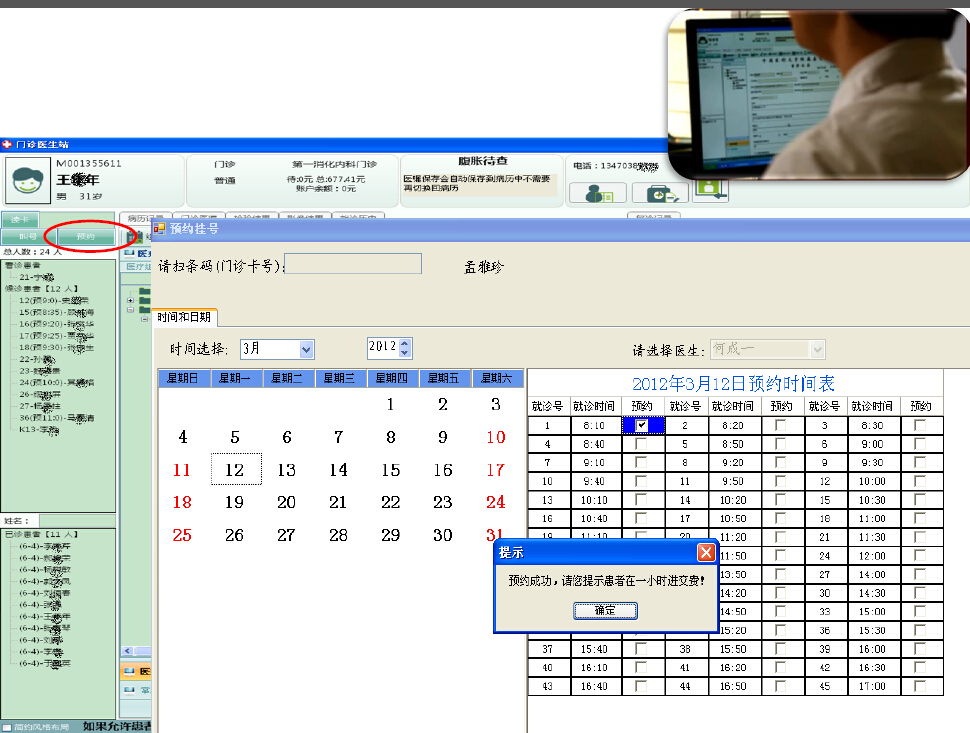Tick the 8:30 appointment slot checkbox
Viewport: 970px width, 733px height.
(x=919, y=425)
